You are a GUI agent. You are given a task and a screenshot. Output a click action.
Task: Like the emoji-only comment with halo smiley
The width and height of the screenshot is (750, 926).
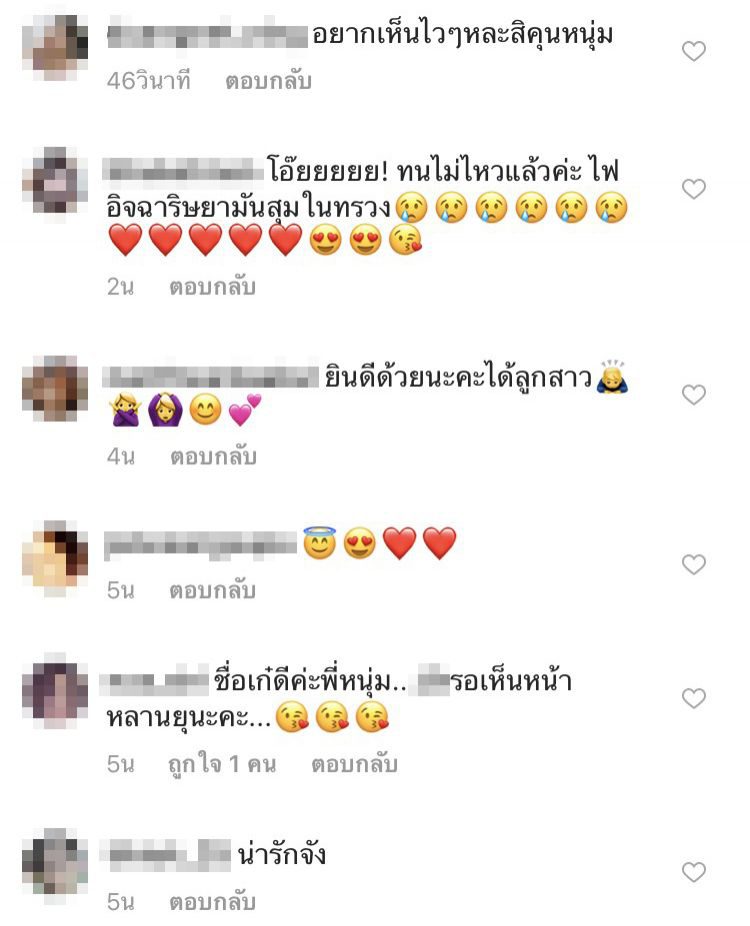click(694, 565)
